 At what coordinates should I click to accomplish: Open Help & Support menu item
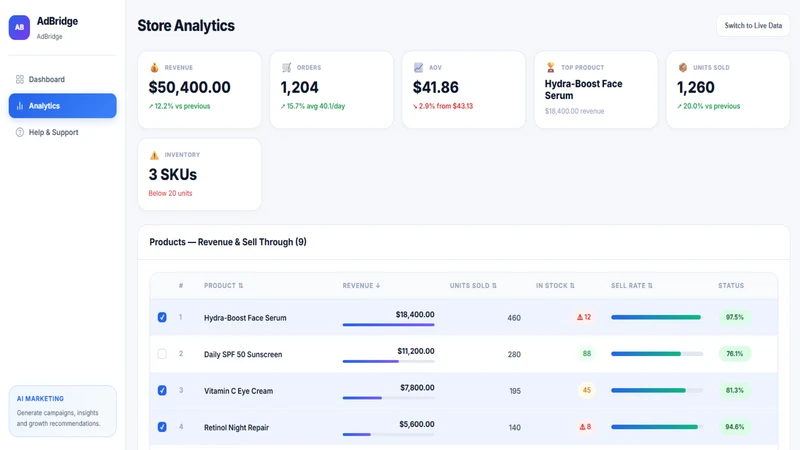click(62, 132)
